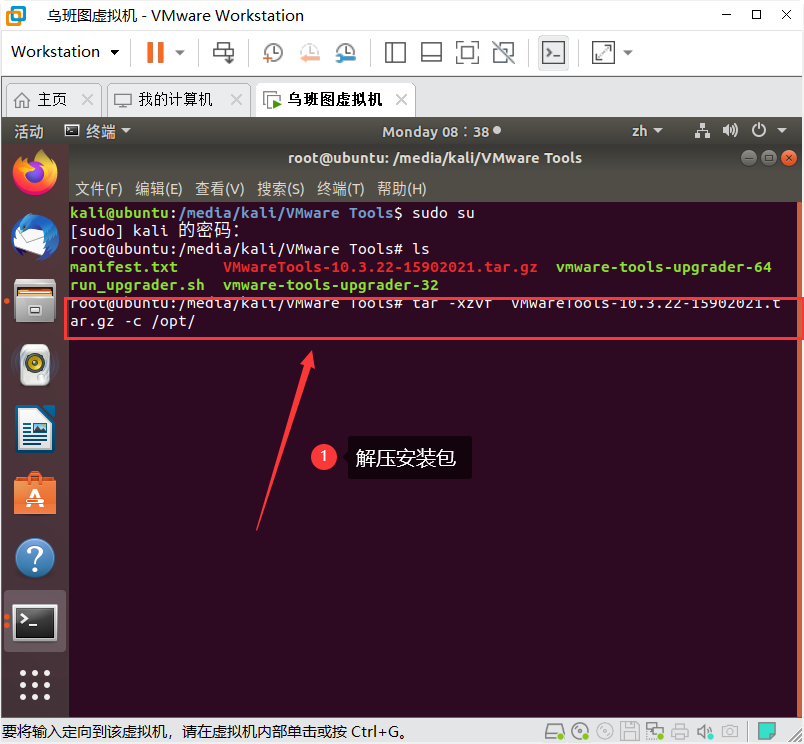The image size is (804, 744).
Task: Expand the power options arrow beside pause
Action: click(x=180, y=52)
